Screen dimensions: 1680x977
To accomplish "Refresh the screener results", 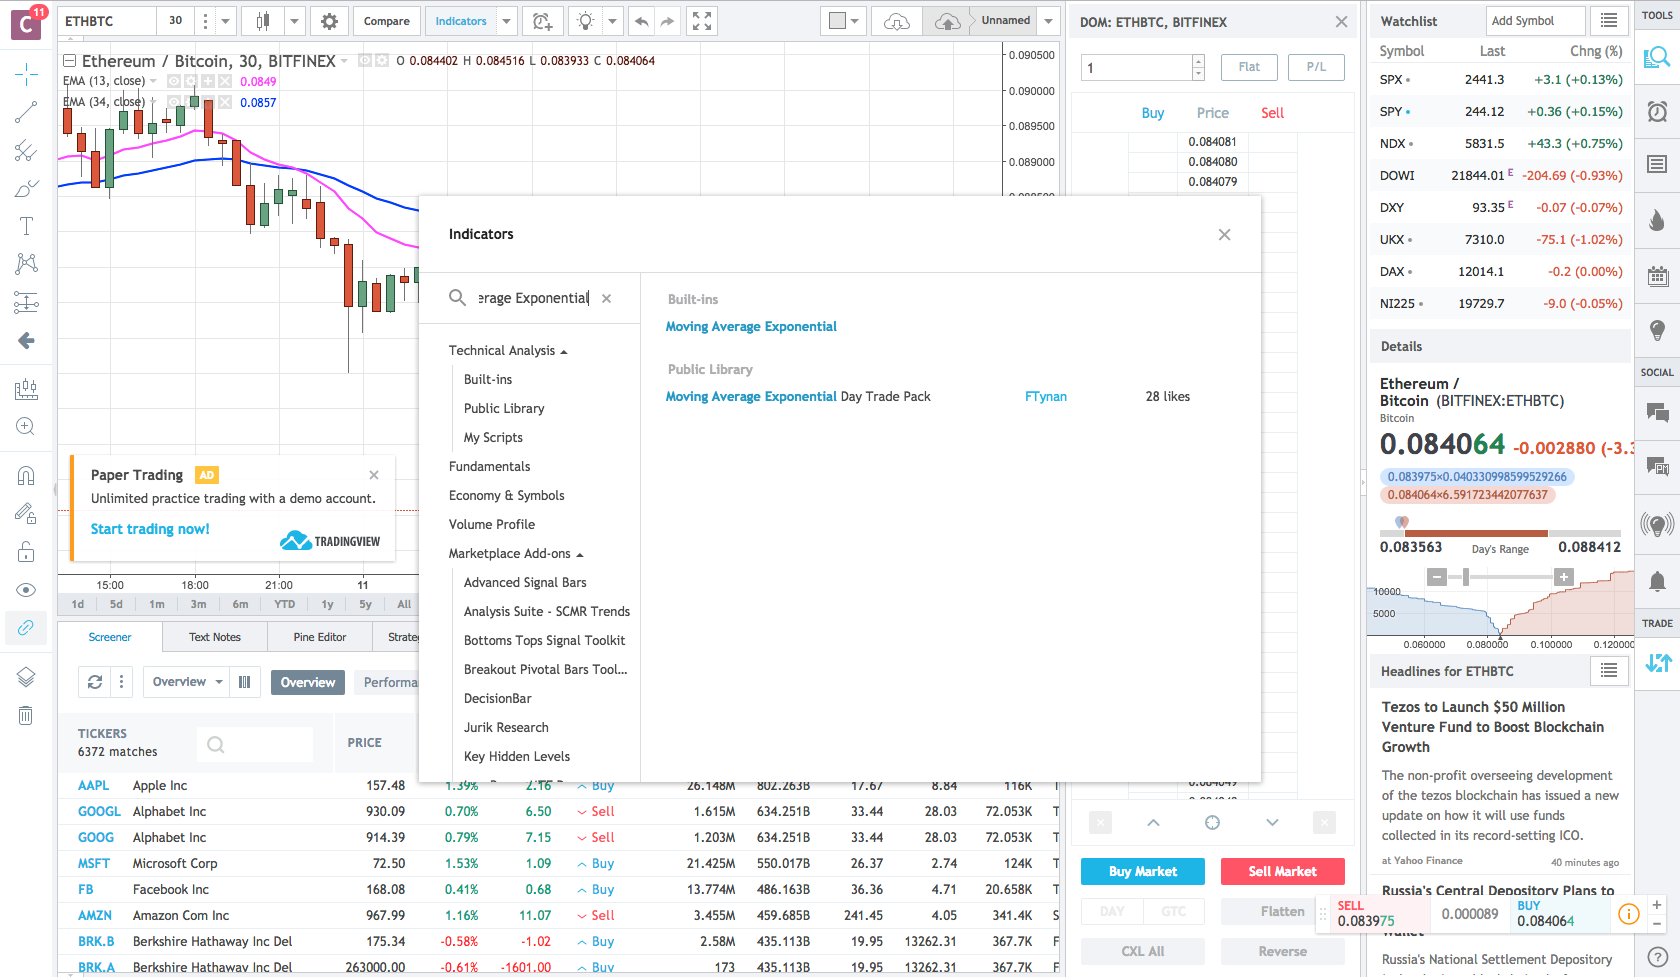I will 95,682.
